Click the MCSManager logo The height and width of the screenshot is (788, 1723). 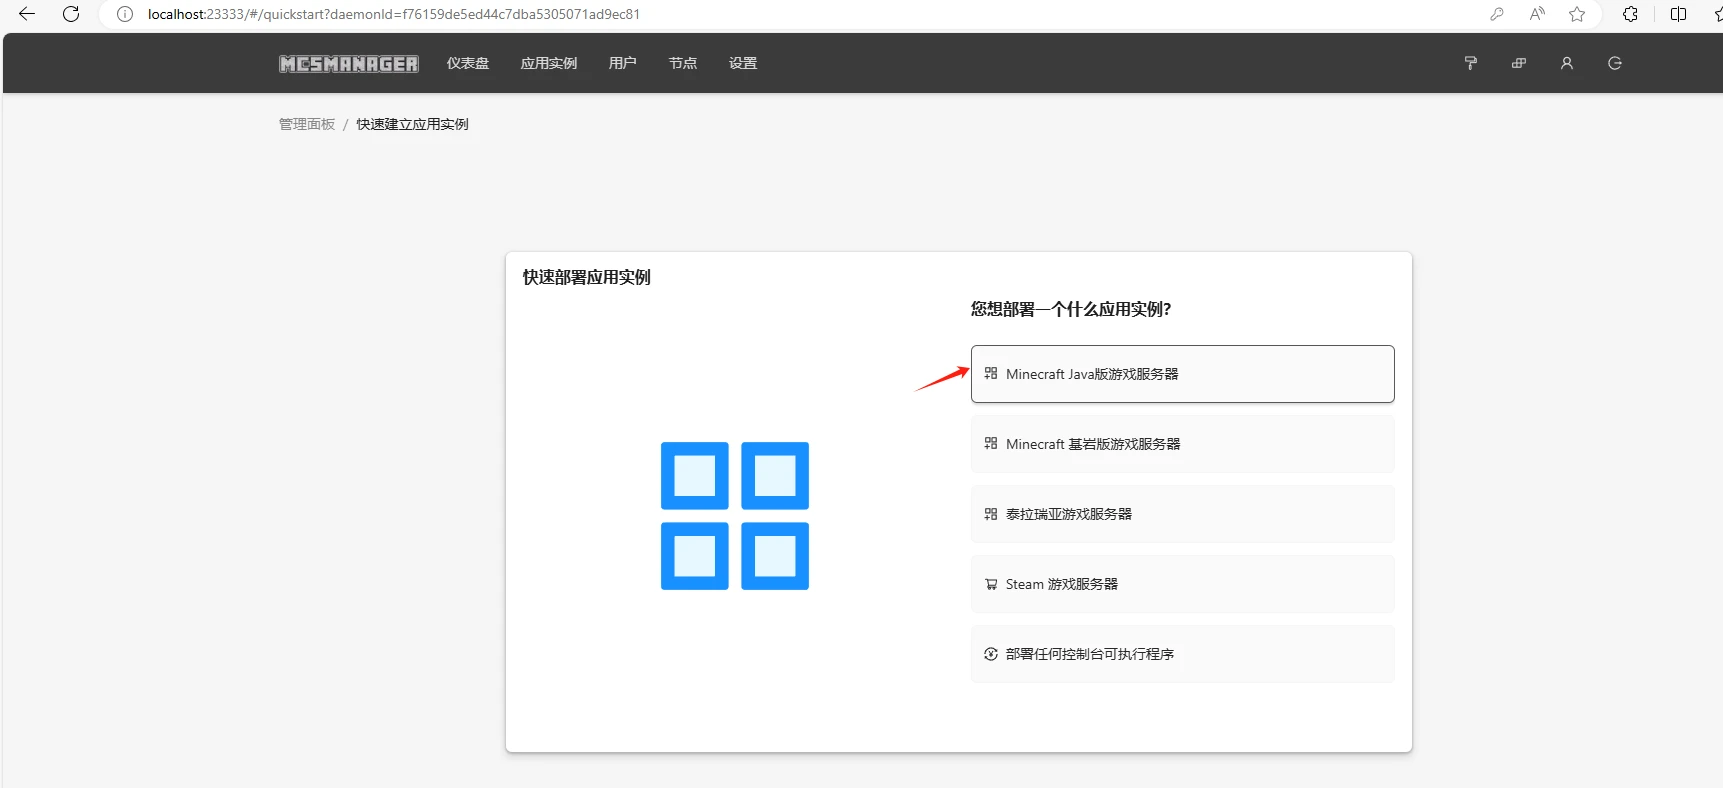point(348,64)
